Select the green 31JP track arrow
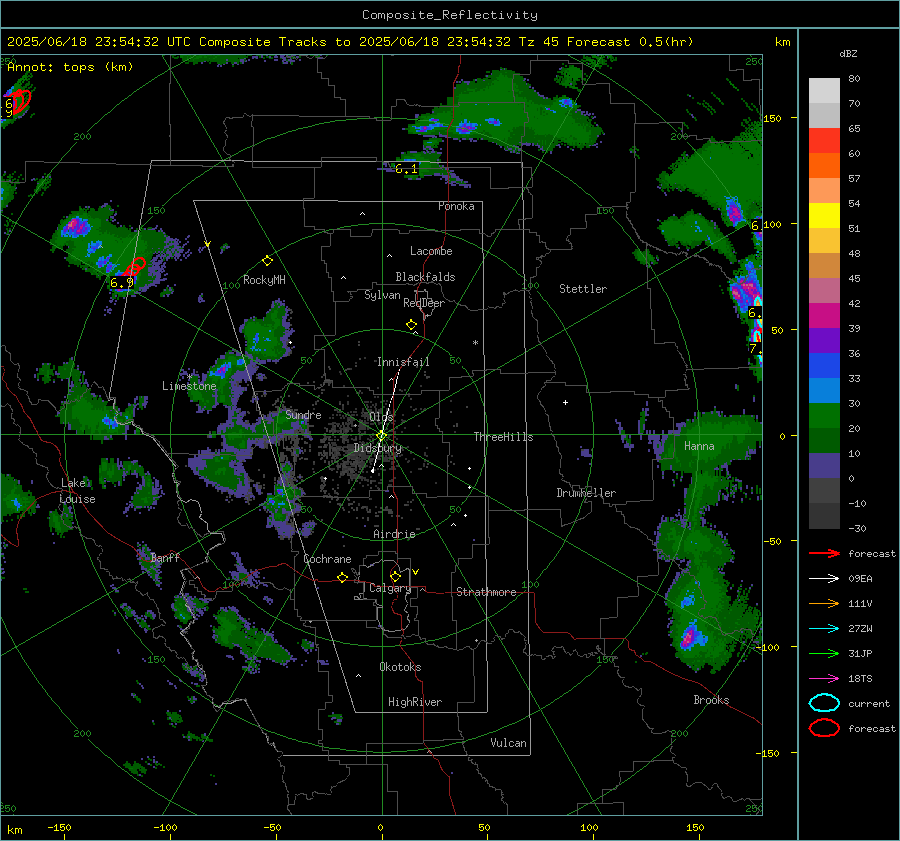 tap(824, 653)
